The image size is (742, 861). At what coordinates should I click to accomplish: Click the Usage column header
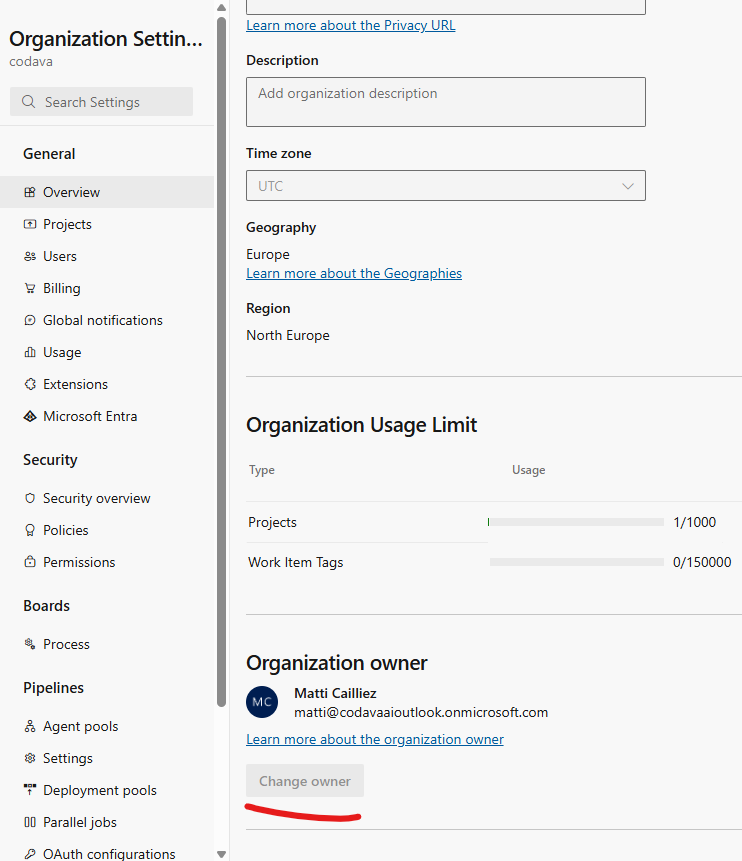528,470
